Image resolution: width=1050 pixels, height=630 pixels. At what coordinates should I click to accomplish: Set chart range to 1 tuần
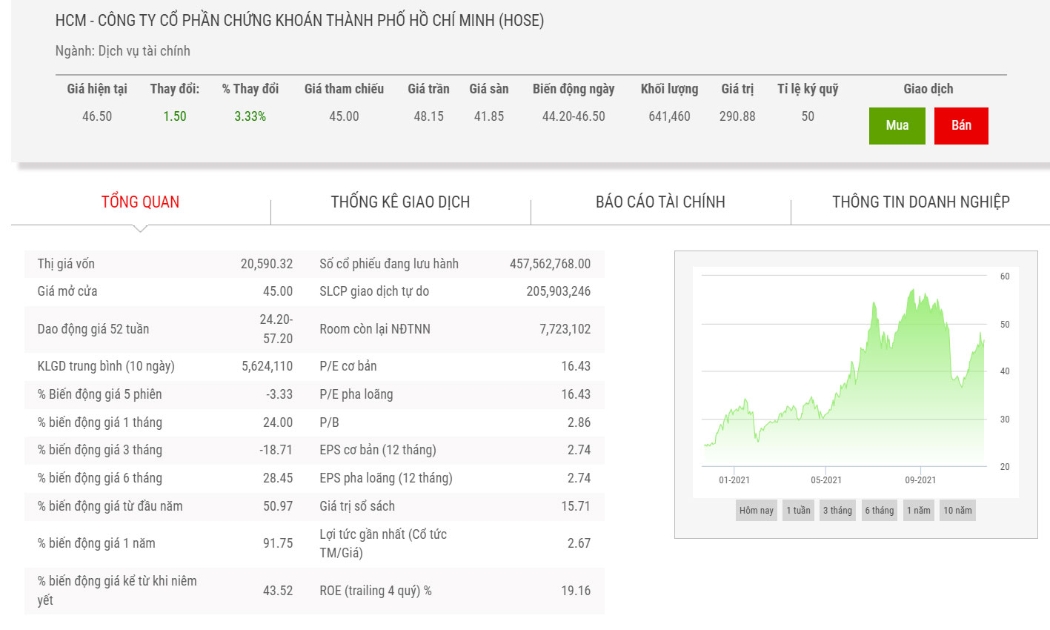click(798, 510)
